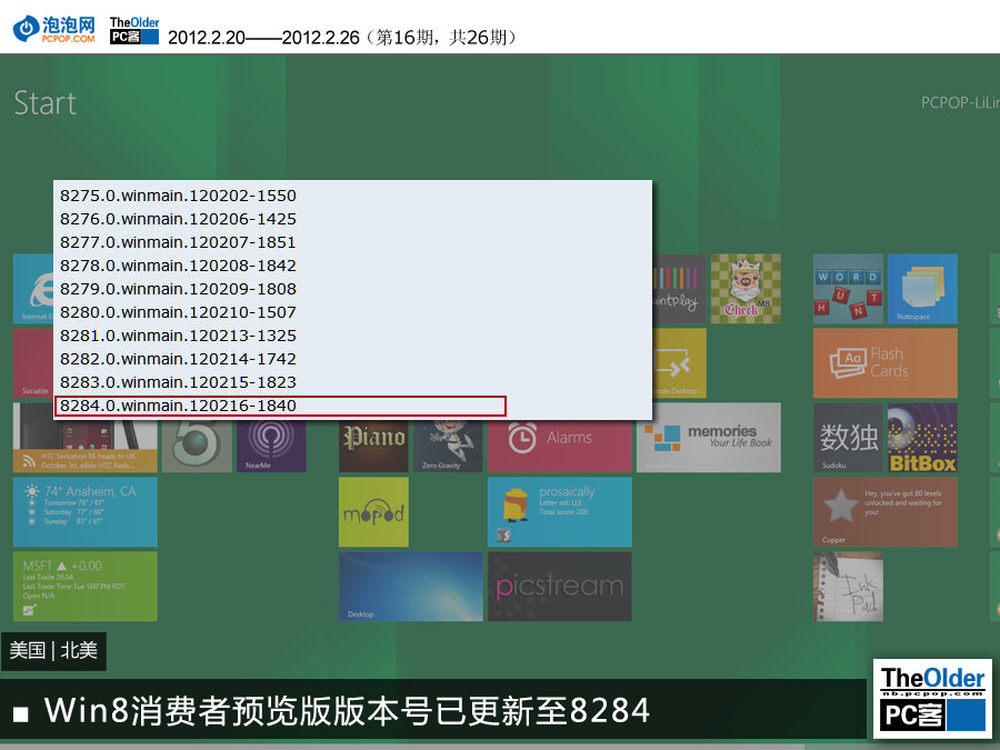
Task: Click the 美国 | 北美 region label
Action: pos(54,651)
